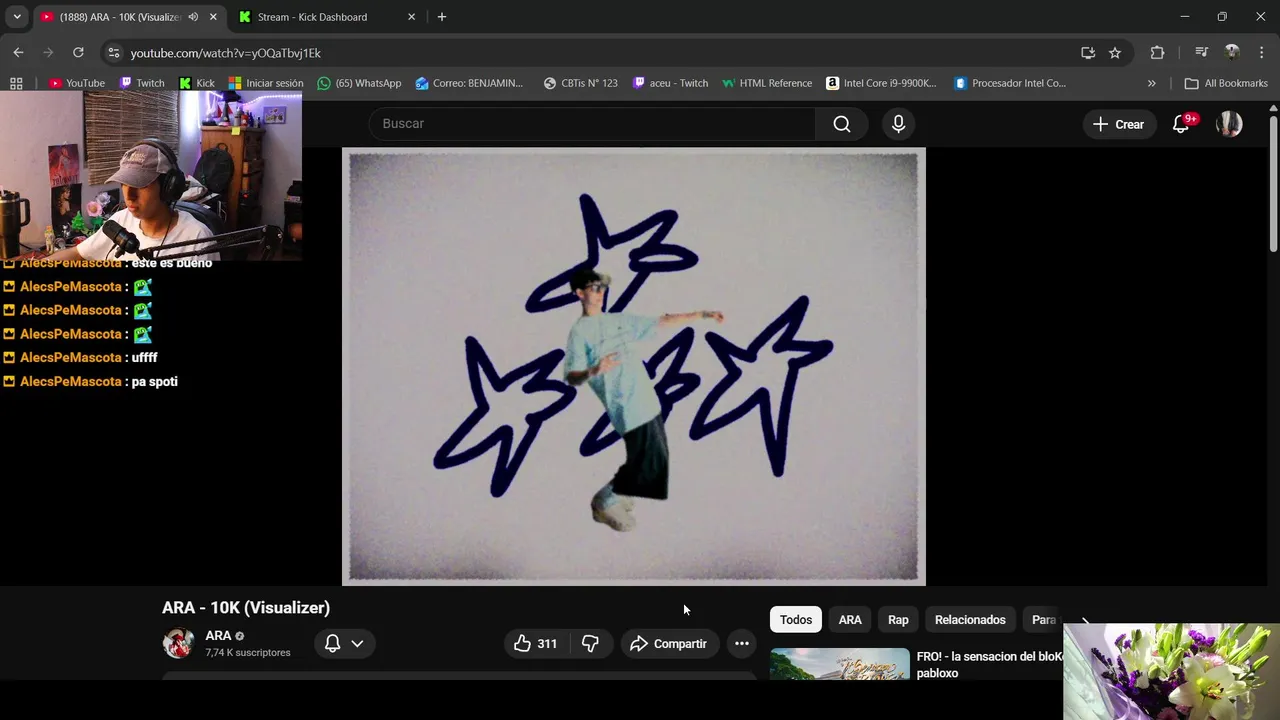Open the Intel Core i9-9900K bookmark
The height and width of the screenshot is (720, 1280).
(881, 83)
